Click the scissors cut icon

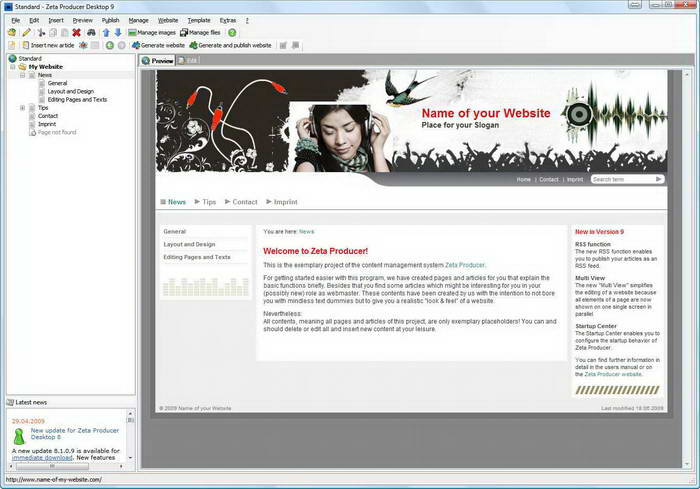[41, 33]
